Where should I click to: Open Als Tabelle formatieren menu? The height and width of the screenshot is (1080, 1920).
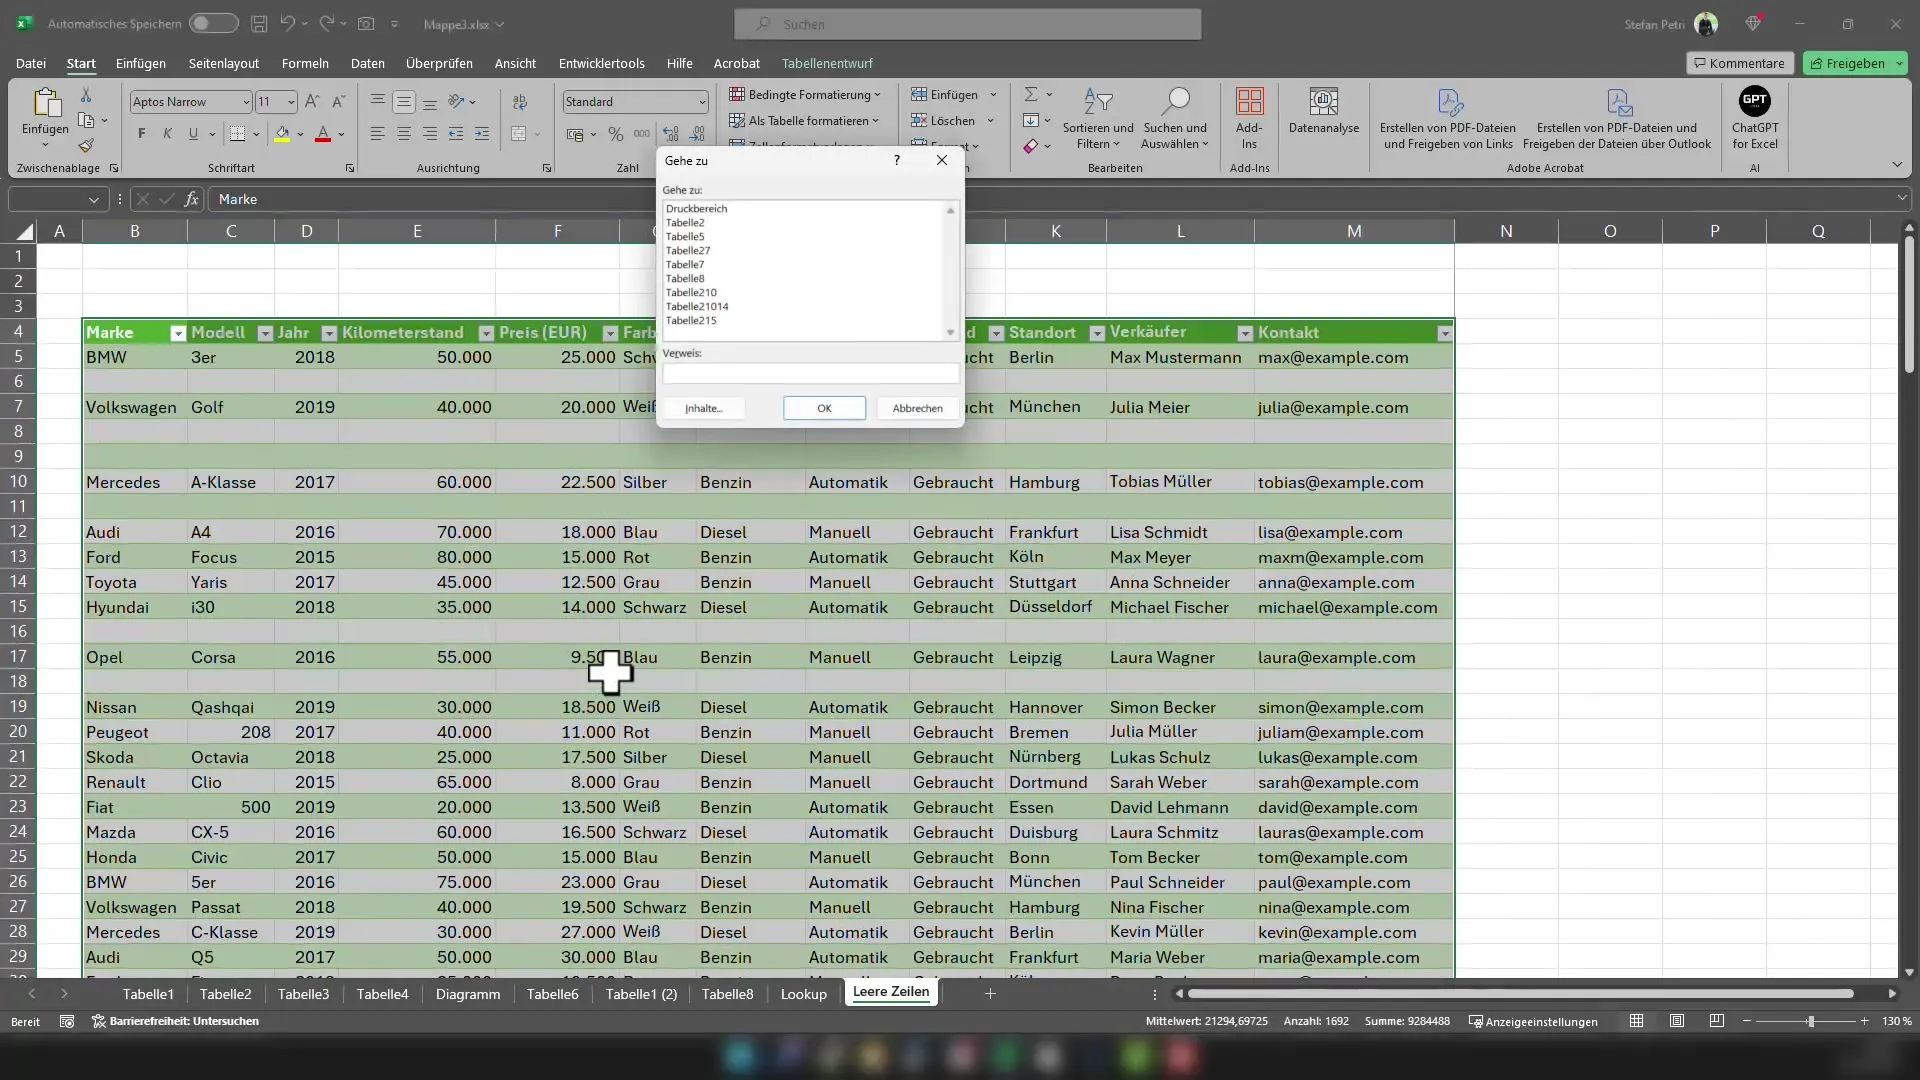click(804, 120)
